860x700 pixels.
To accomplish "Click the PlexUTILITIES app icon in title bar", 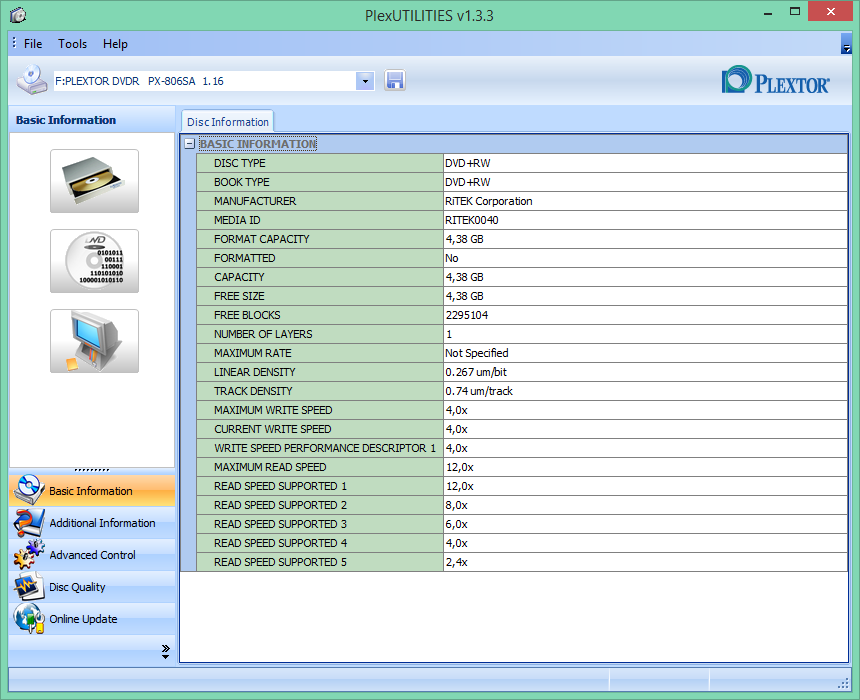I will click(x=18, y=15).
